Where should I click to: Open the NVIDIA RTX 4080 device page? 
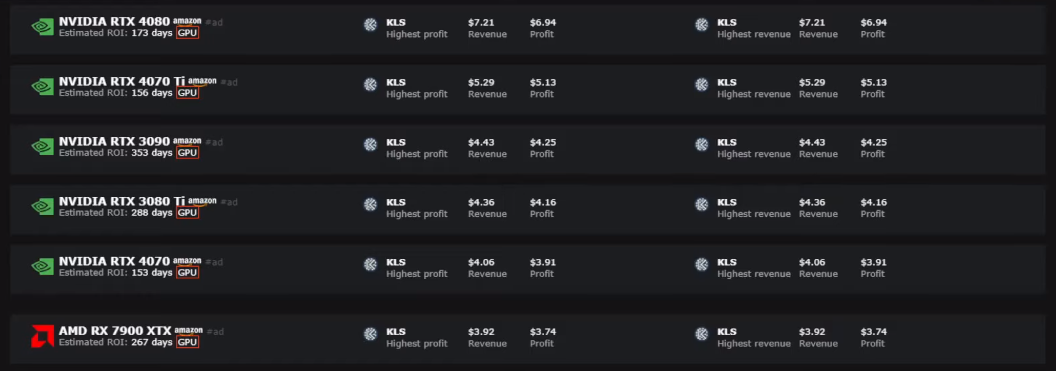114,22
